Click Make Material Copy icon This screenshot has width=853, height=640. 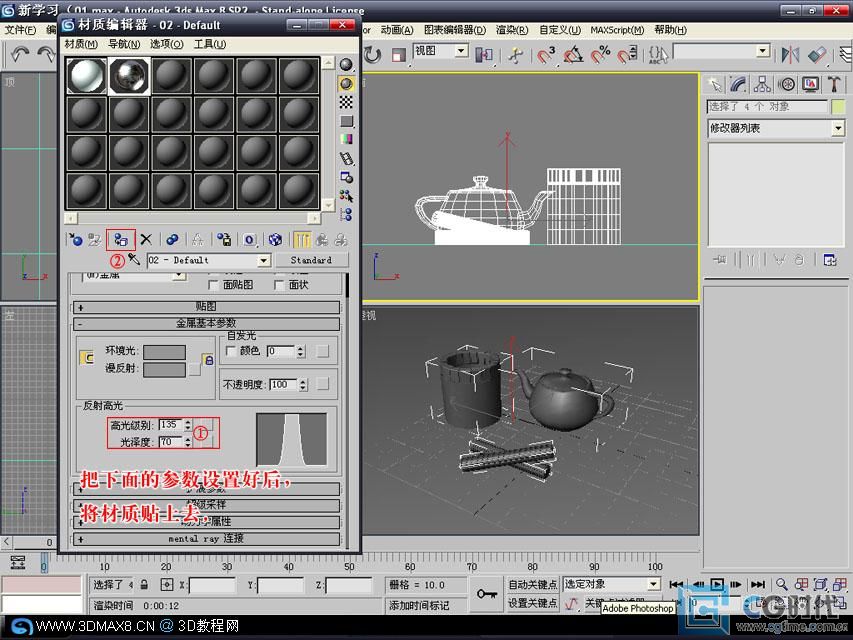click(172, 239)
